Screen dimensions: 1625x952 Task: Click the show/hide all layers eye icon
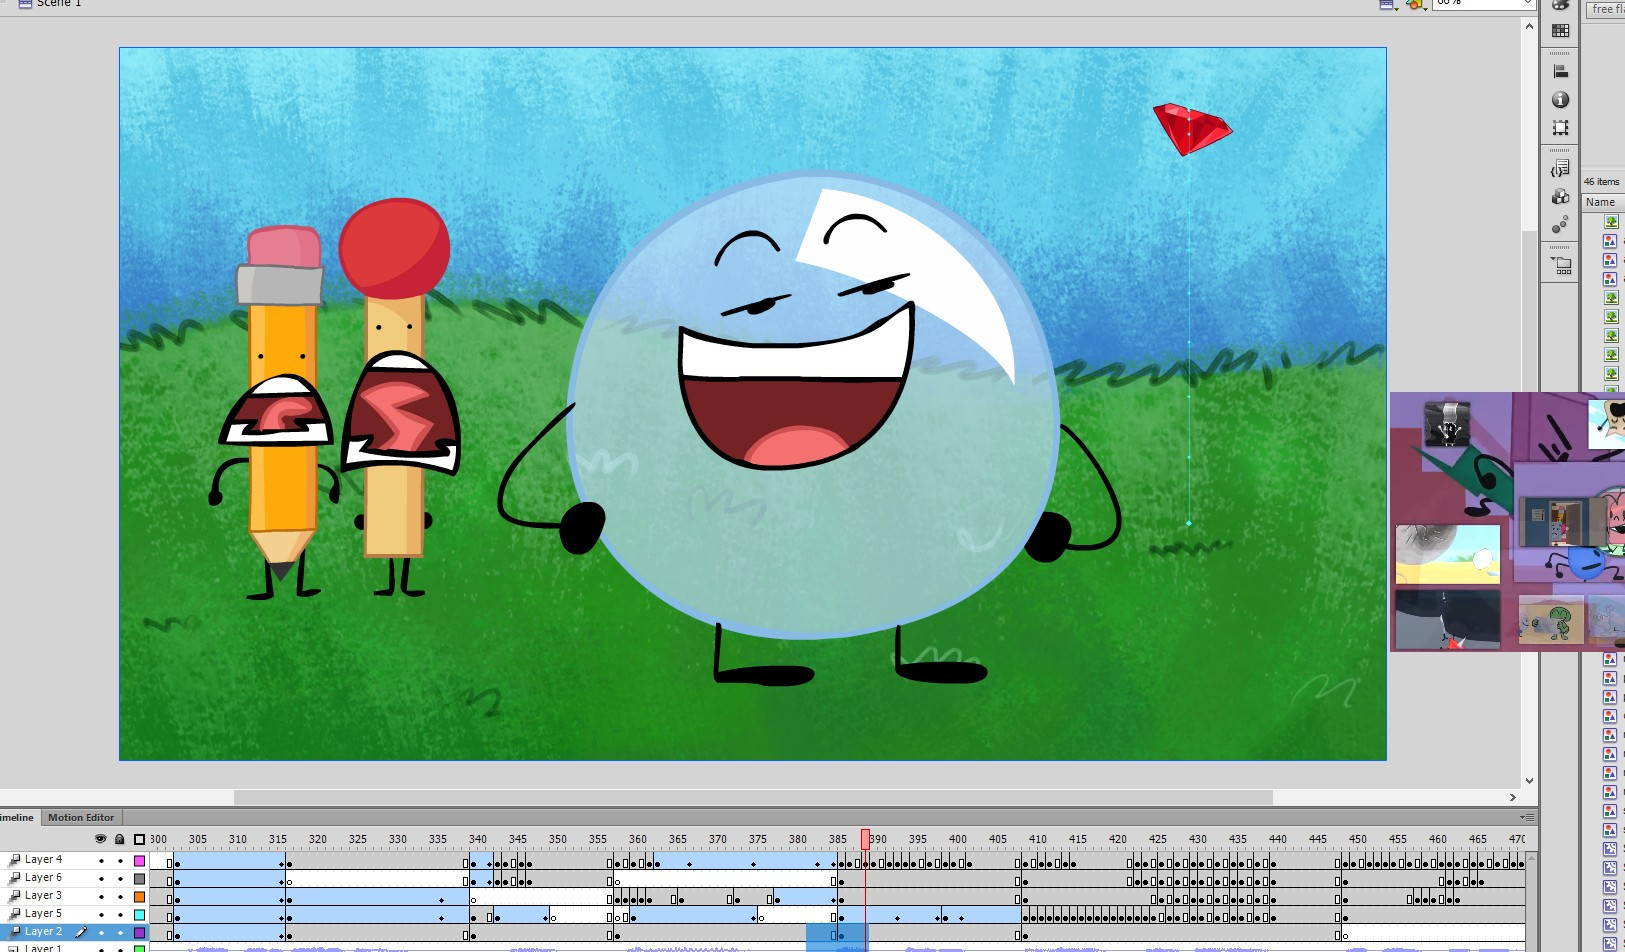click(x=100, y=839)
